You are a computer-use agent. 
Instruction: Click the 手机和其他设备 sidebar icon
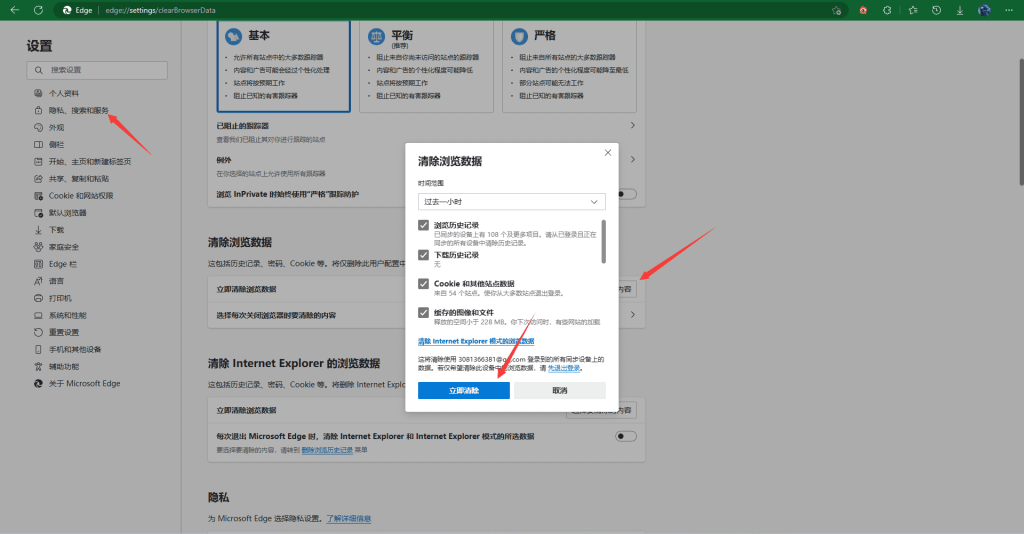click(x=39, y=349)
